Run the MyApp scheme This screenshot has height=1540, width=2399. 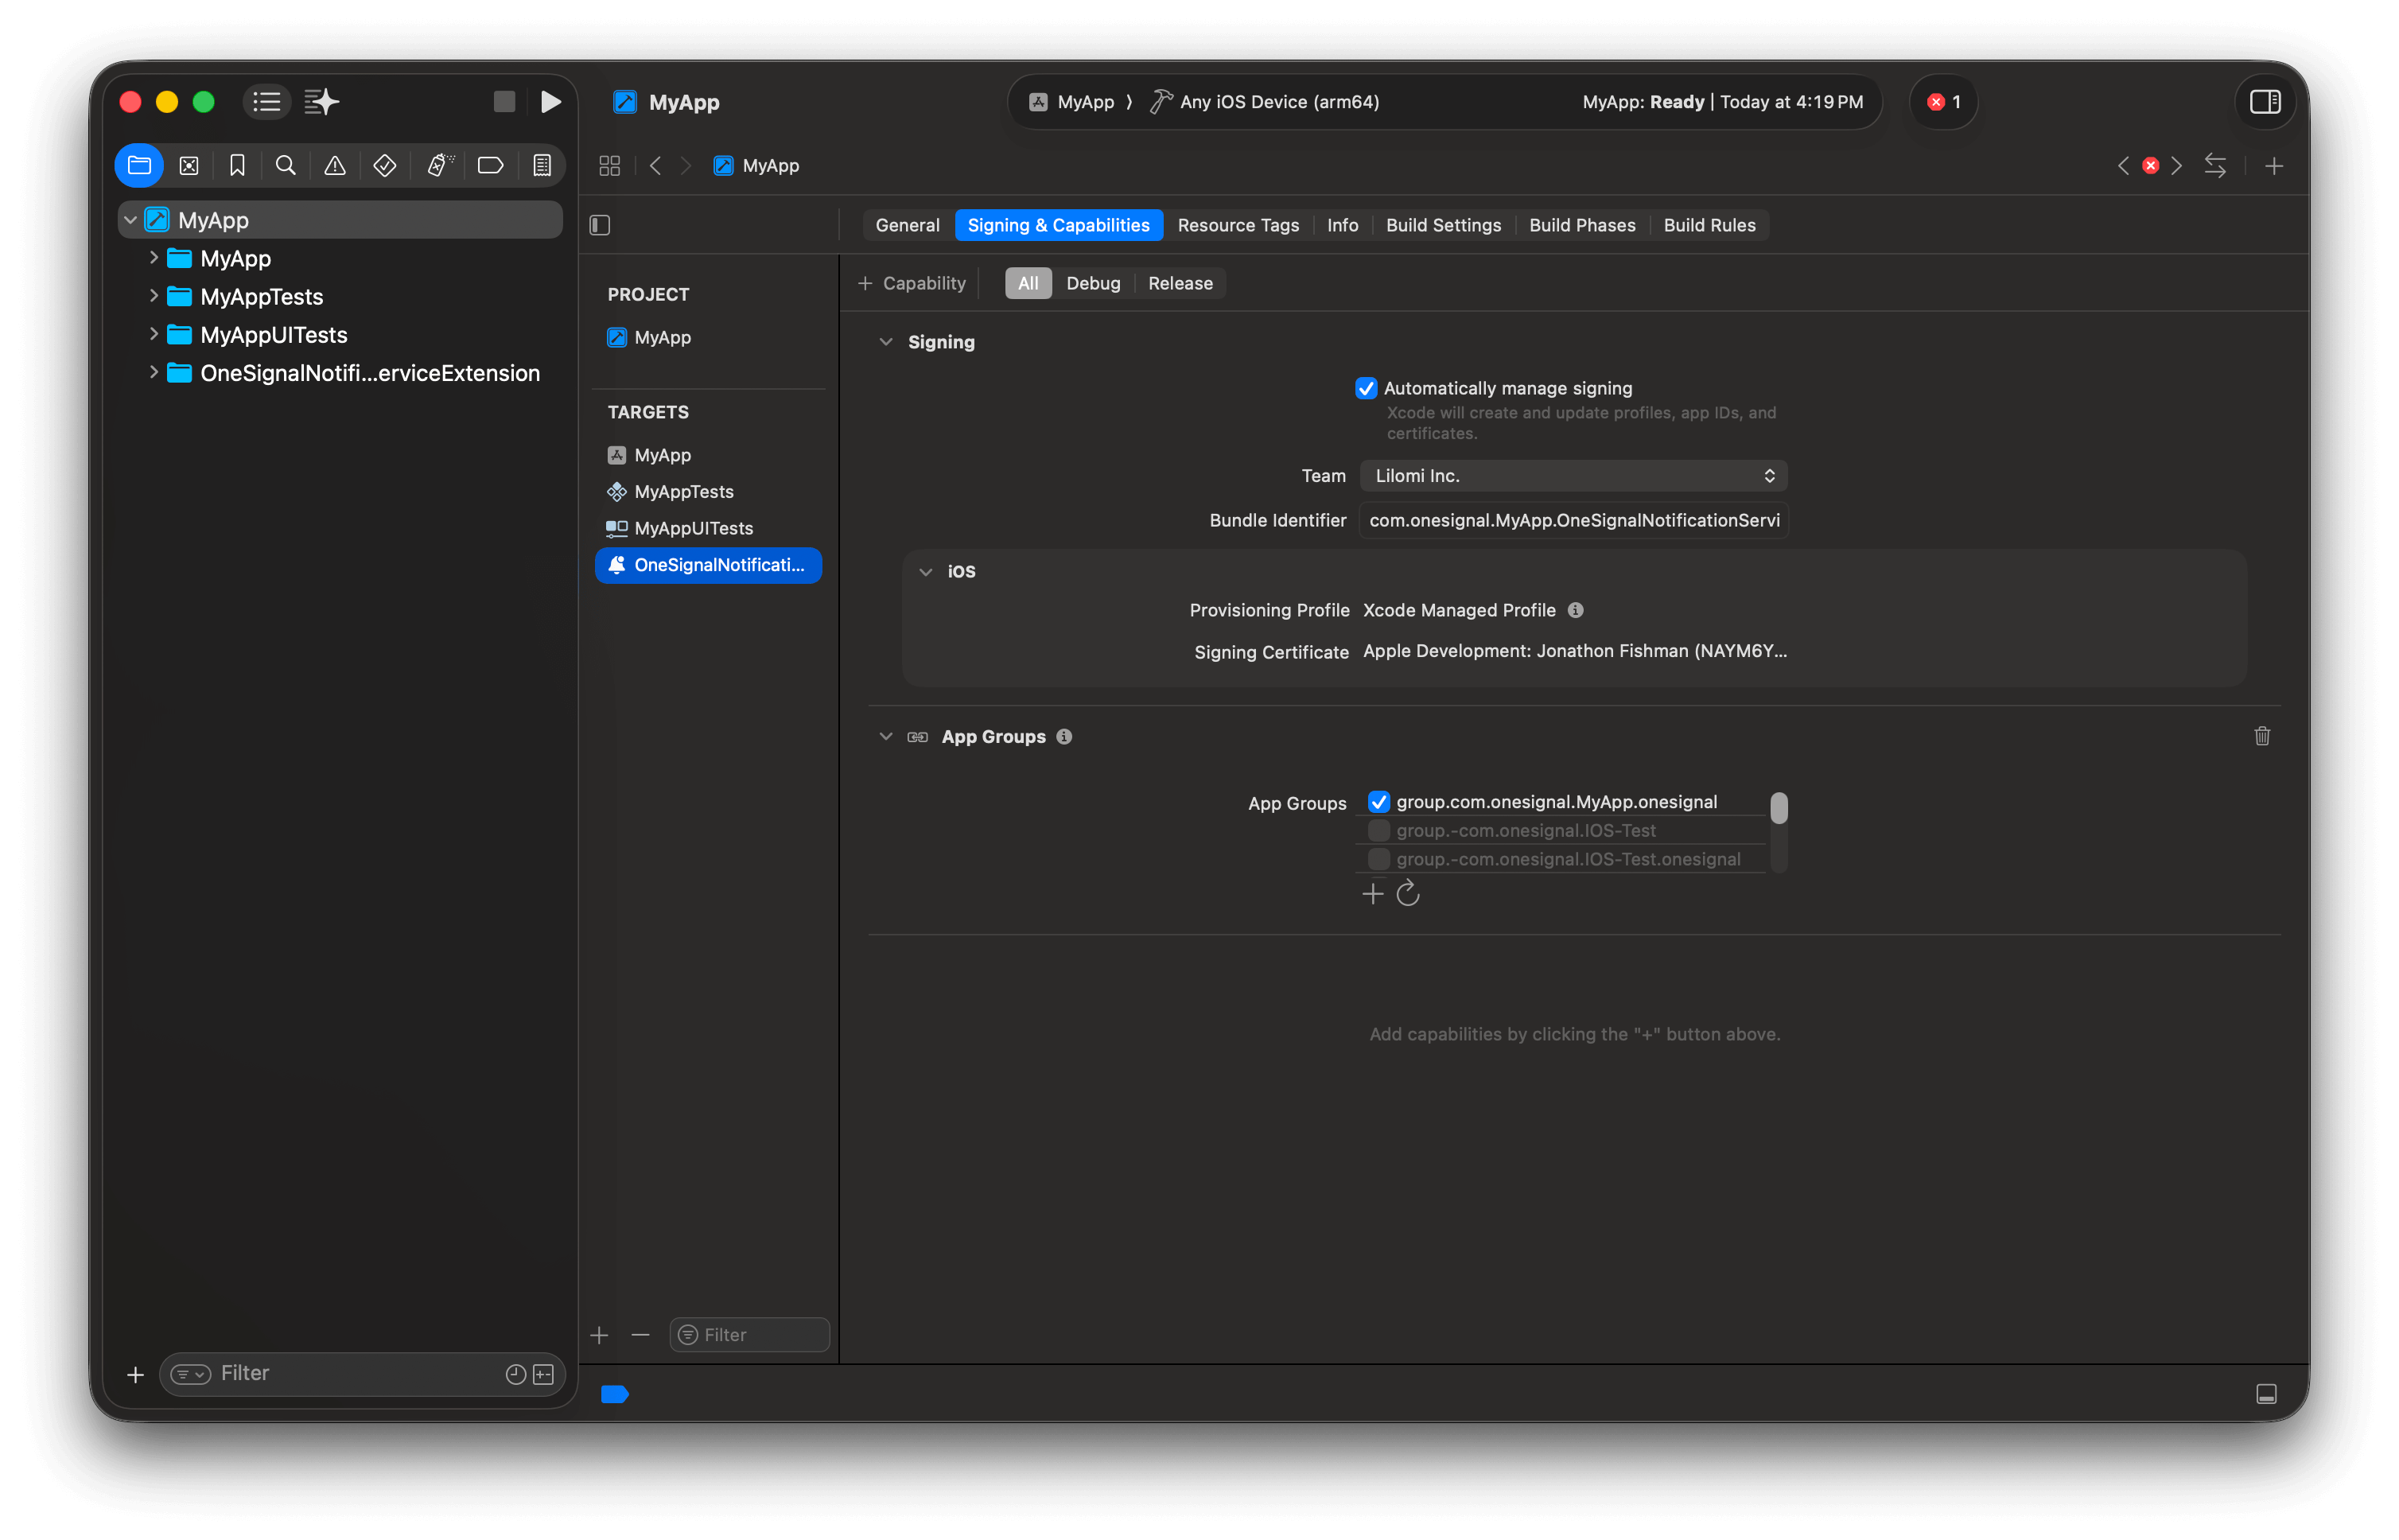pyautogui.click(x=551, y=101)
